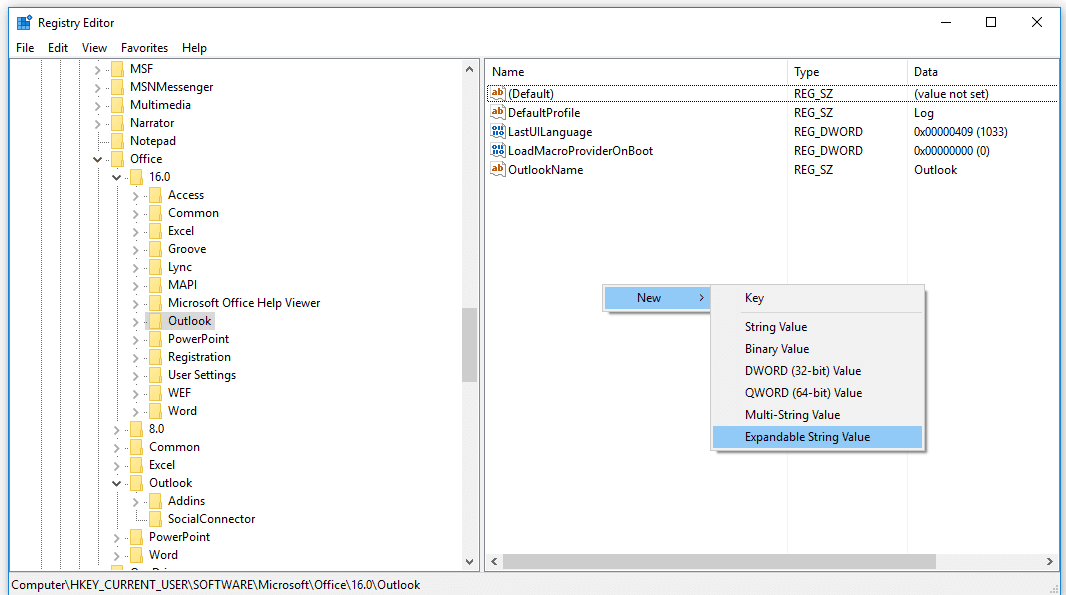Click the WEF folder icon

[x=155, y=393]
